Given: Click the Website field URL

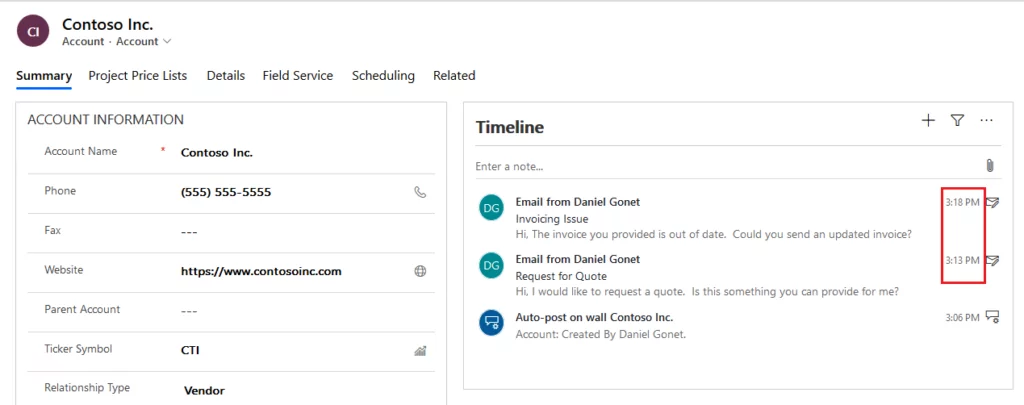Looking at the screenshot, I should point(261,271).
